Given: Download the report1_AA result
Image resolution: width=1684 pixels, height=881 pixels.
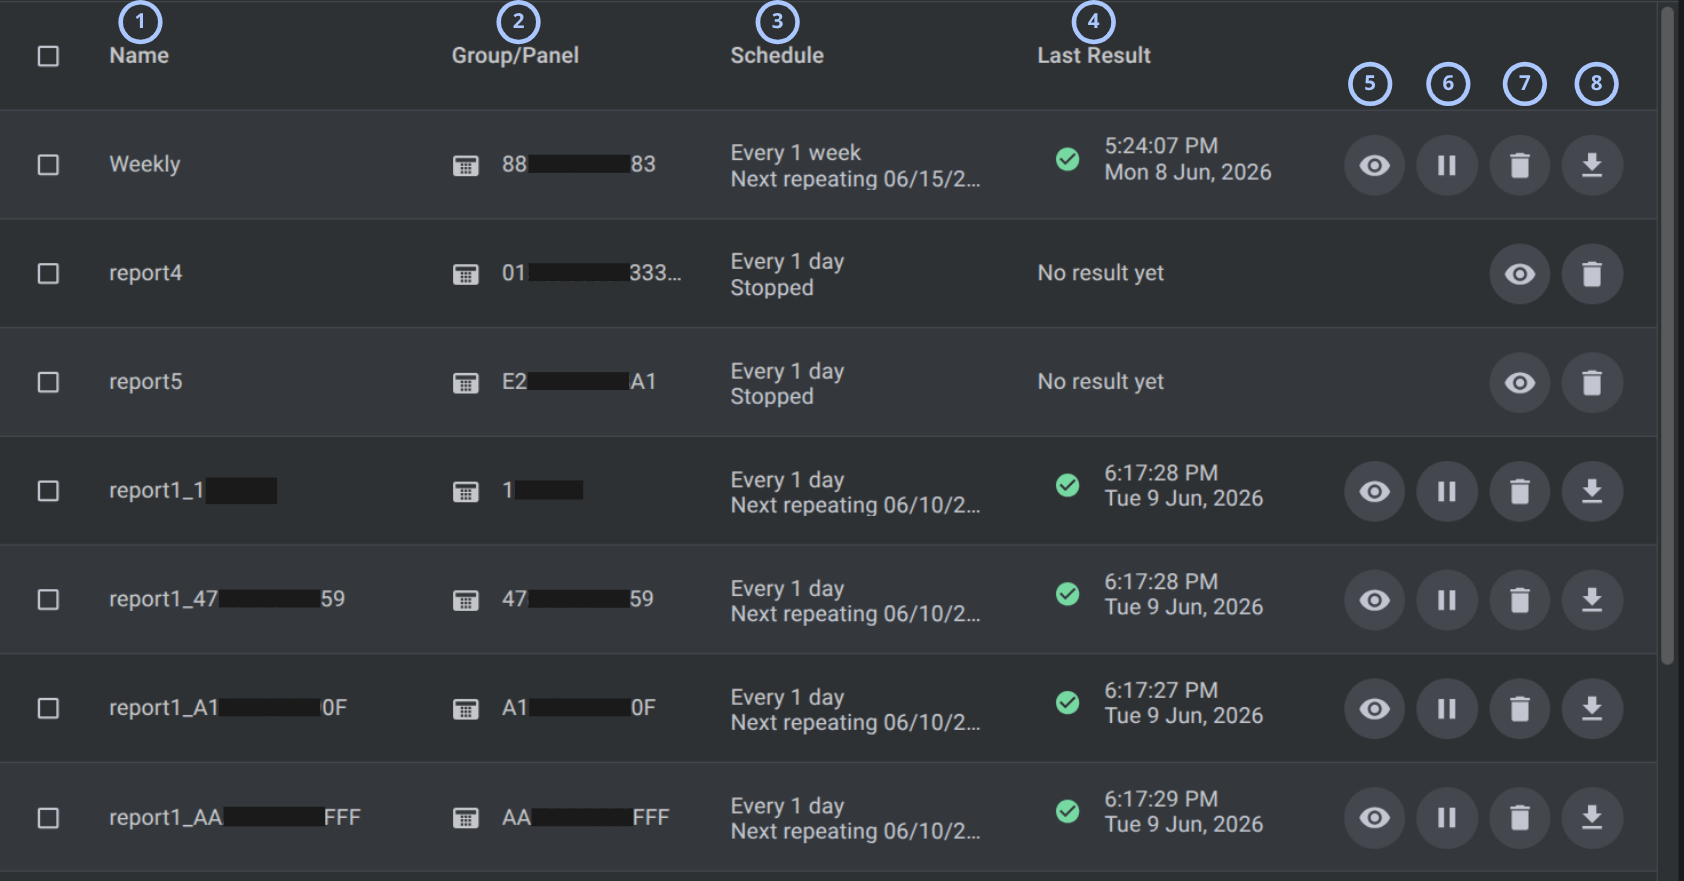Looking at the screenshot, I should (1592, 818).
